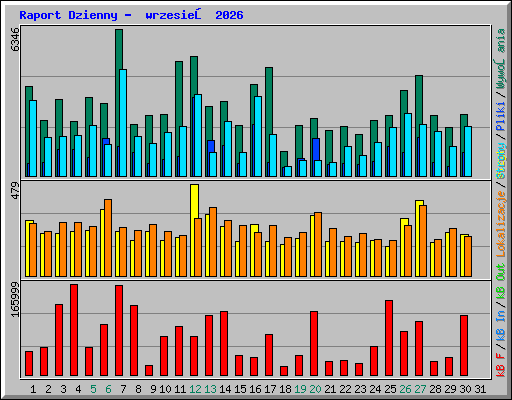Click day label 23 on the axis
Image resolution: width=512 pixels, height=400 pixels.
360,389
